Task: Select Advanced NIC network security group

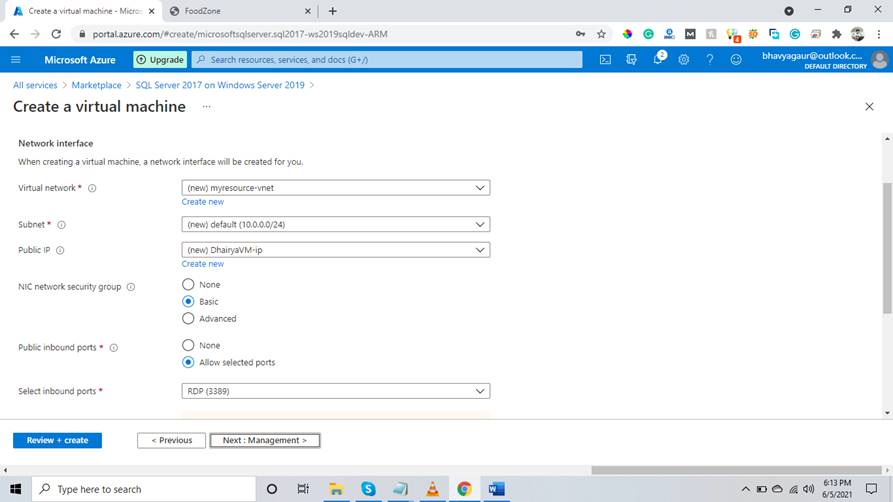Action: click(188, 319)
